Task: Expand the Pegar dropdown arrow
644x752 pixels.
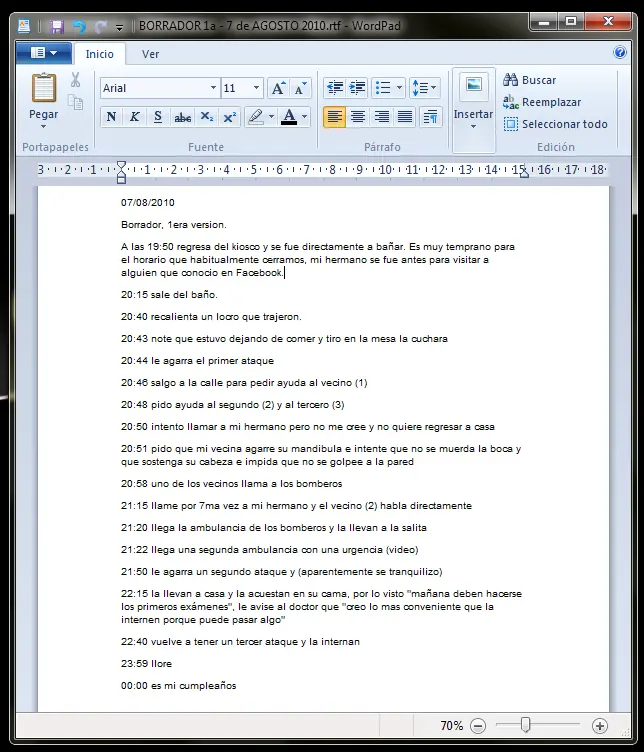Action: [44, 127]
